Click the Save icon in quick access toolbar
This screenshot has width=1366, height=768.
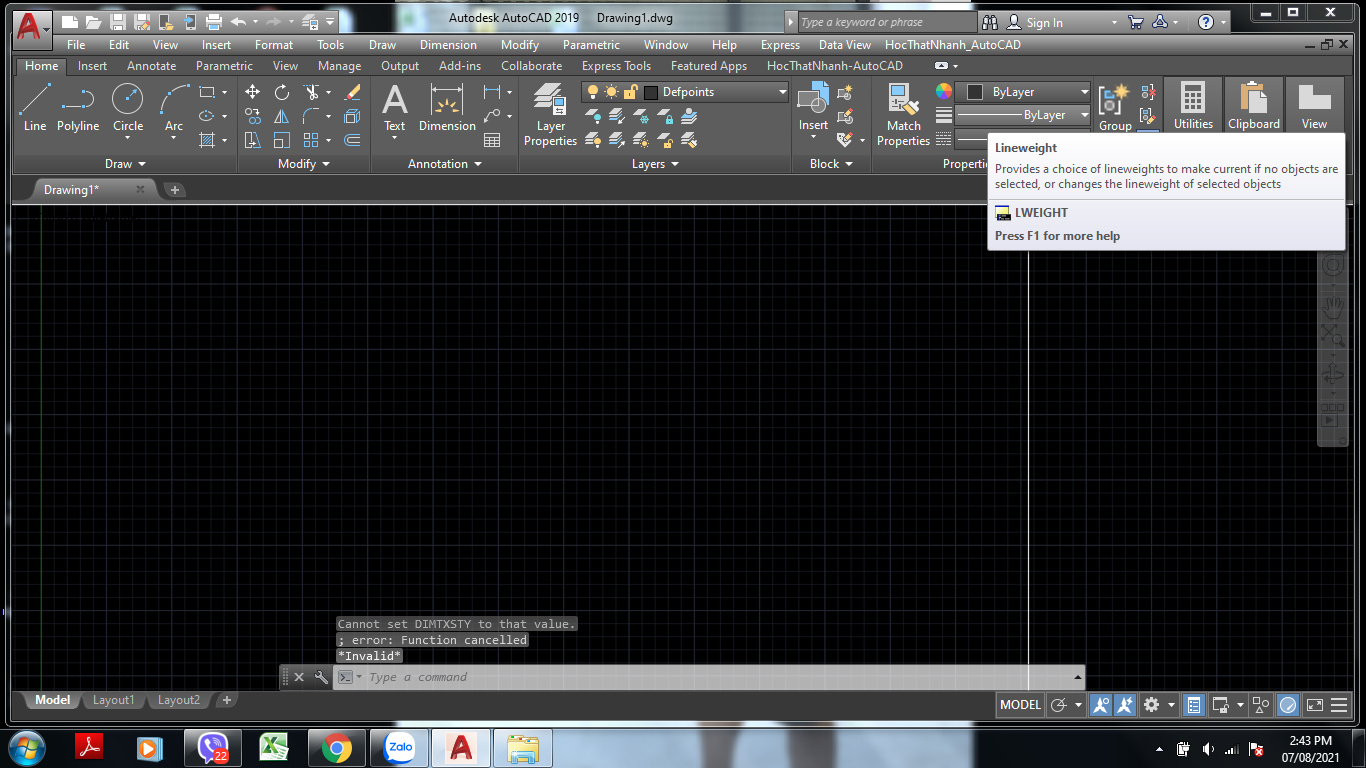coord(118,22)
